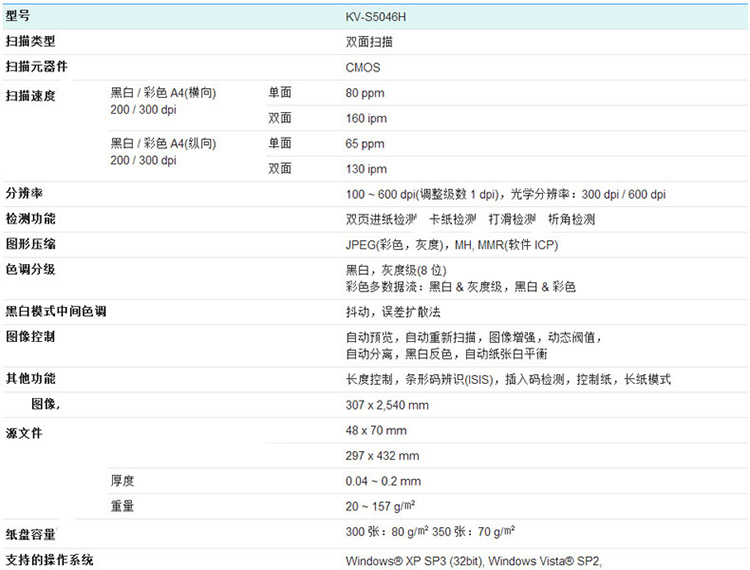Click the 160 ipm duplex speed
This screenshot has width=750, height=570.
pyautogui.click(x=366, y=118)
